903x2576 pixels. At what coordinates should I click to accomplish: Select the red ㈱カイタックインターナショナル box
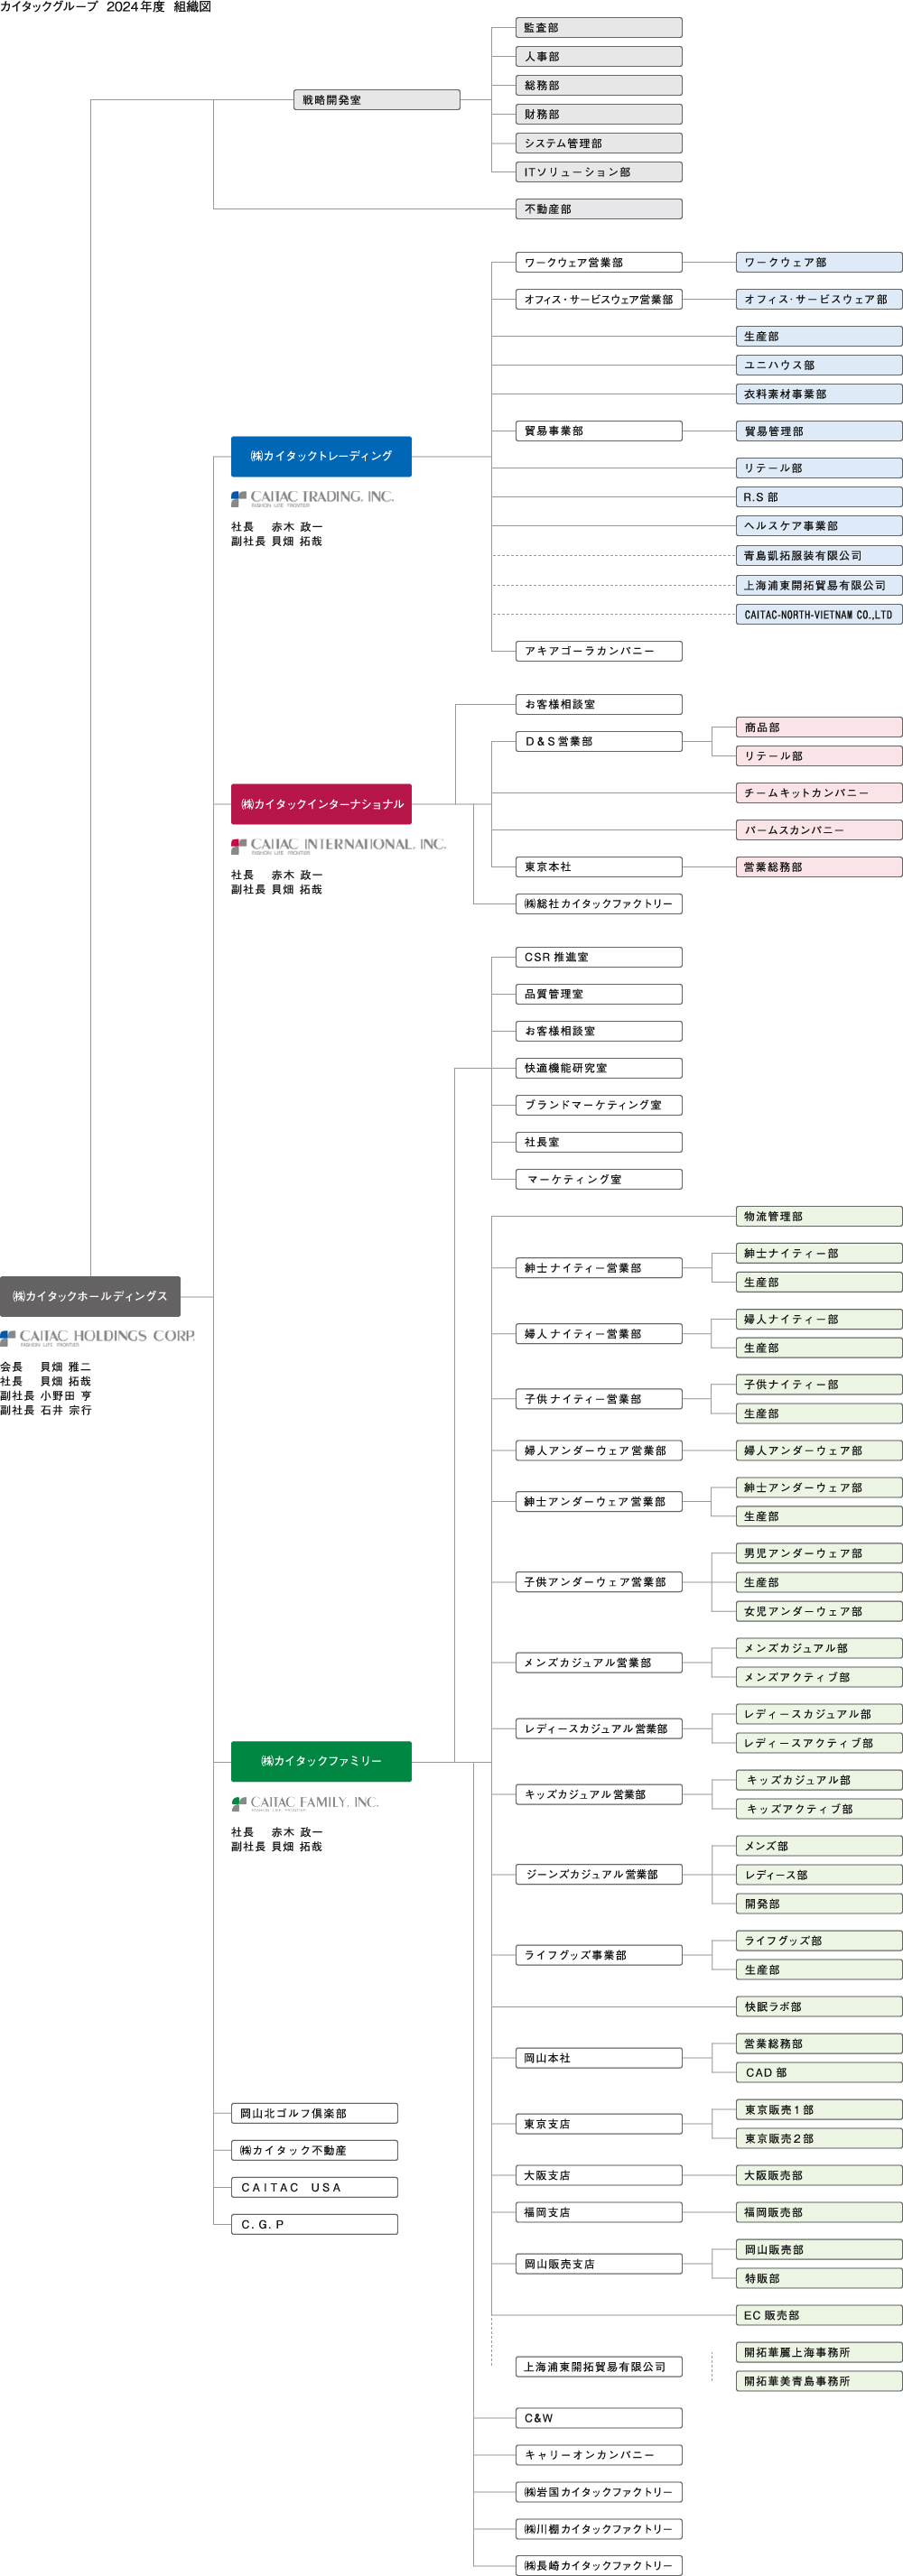coord(321,804)
